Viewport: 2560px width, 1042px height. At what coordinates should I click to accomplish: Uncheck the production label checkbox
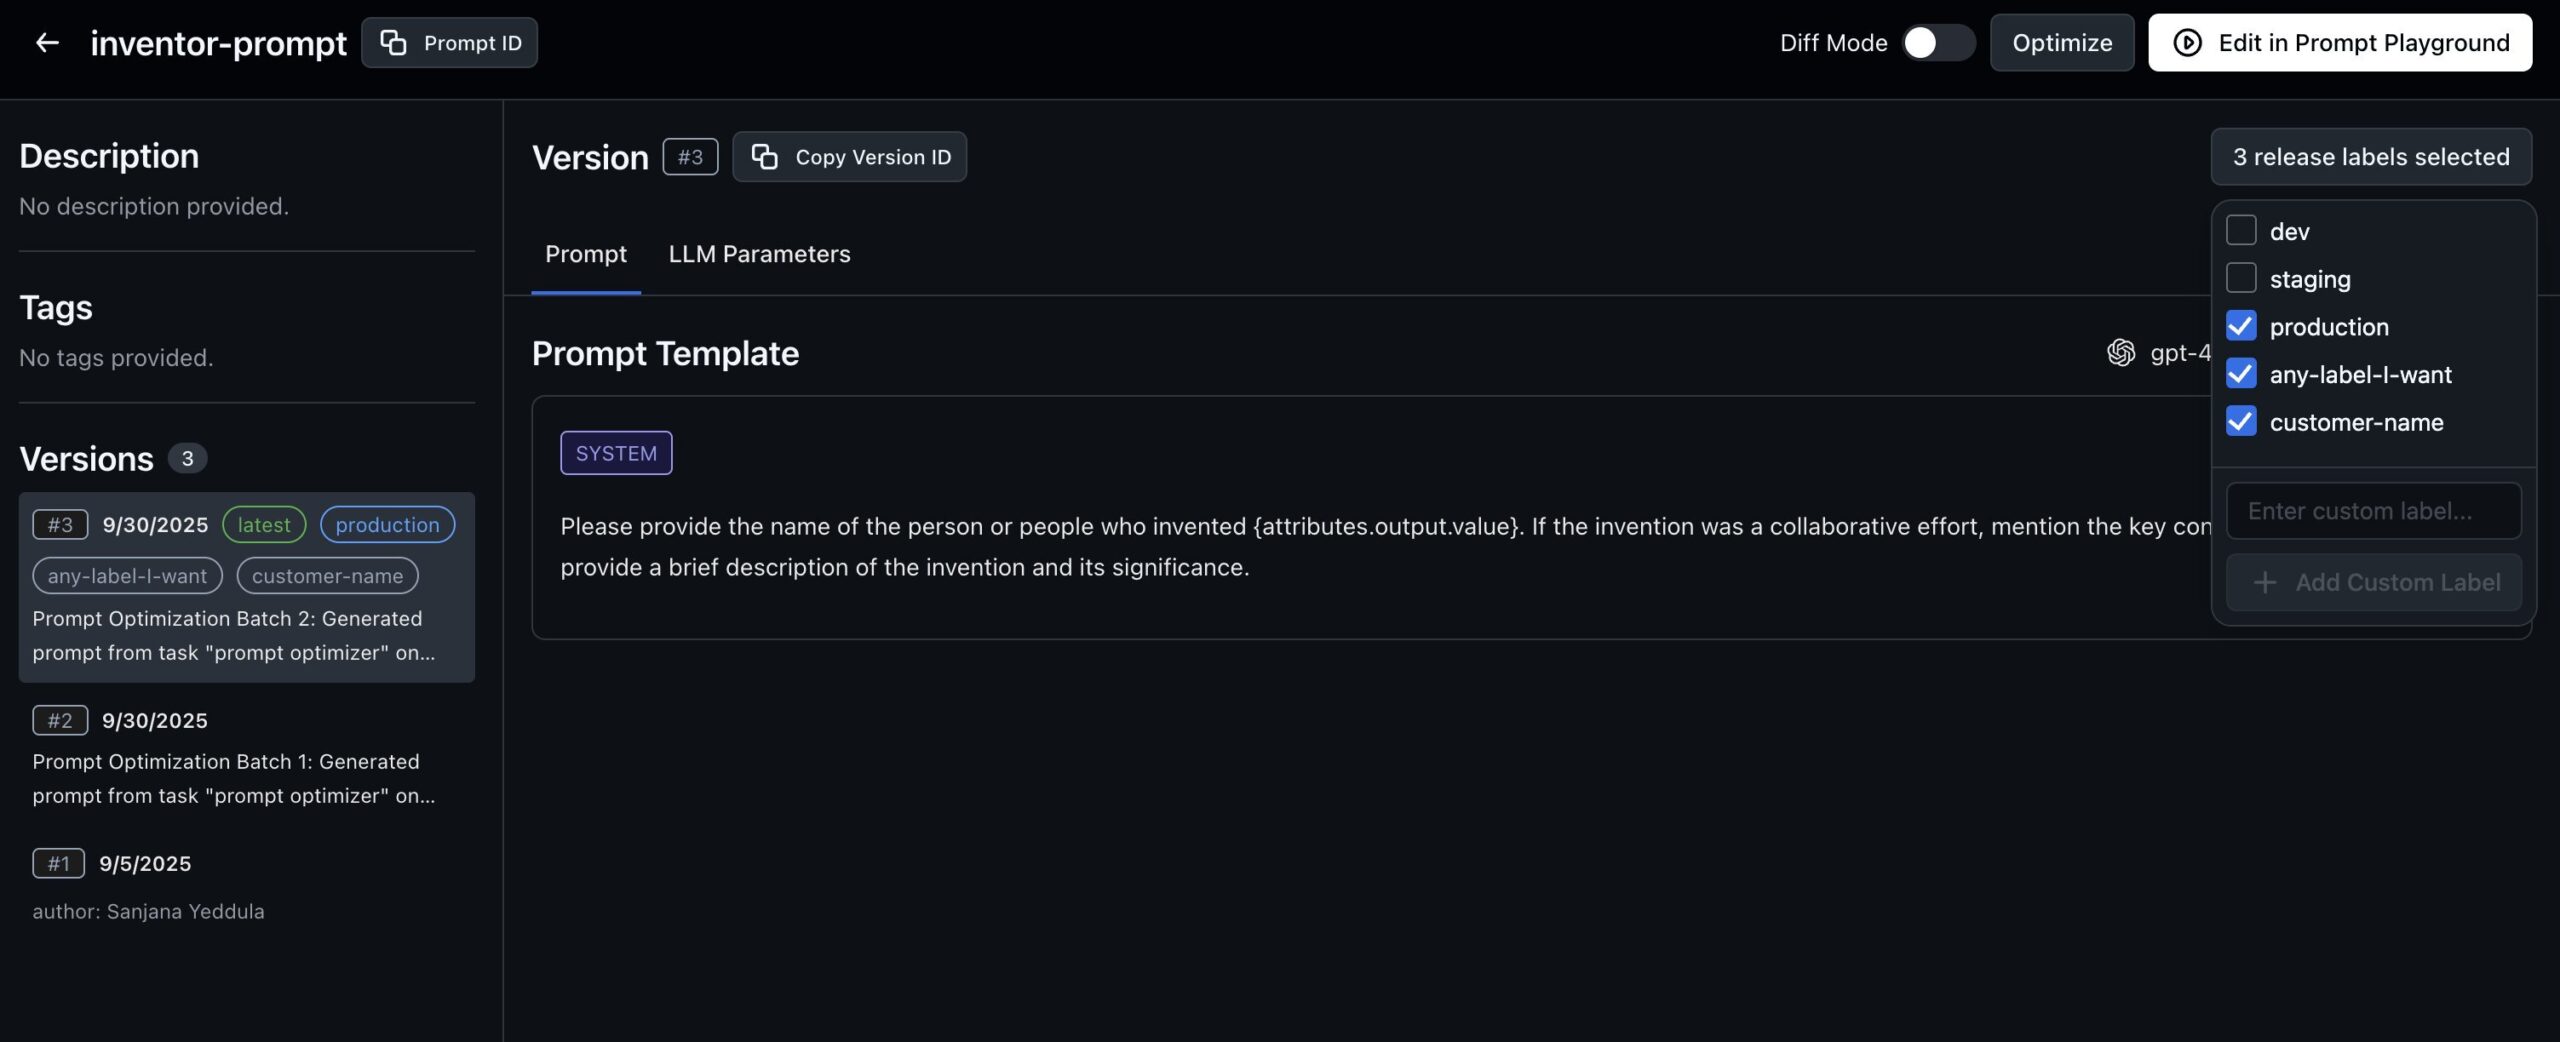(2241, 327)
